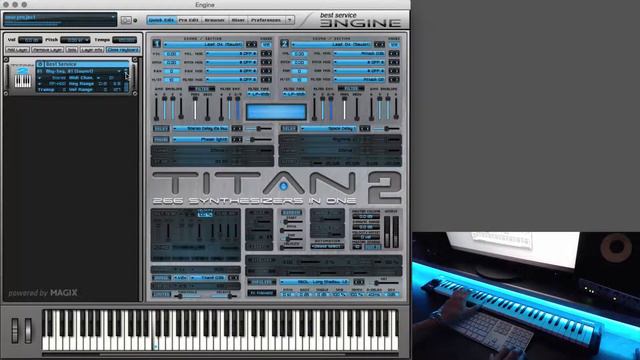Click prev/next arrows beside section 1 Vol Mod
This screenshot has height=360, width=640.
tap(266, 53)
